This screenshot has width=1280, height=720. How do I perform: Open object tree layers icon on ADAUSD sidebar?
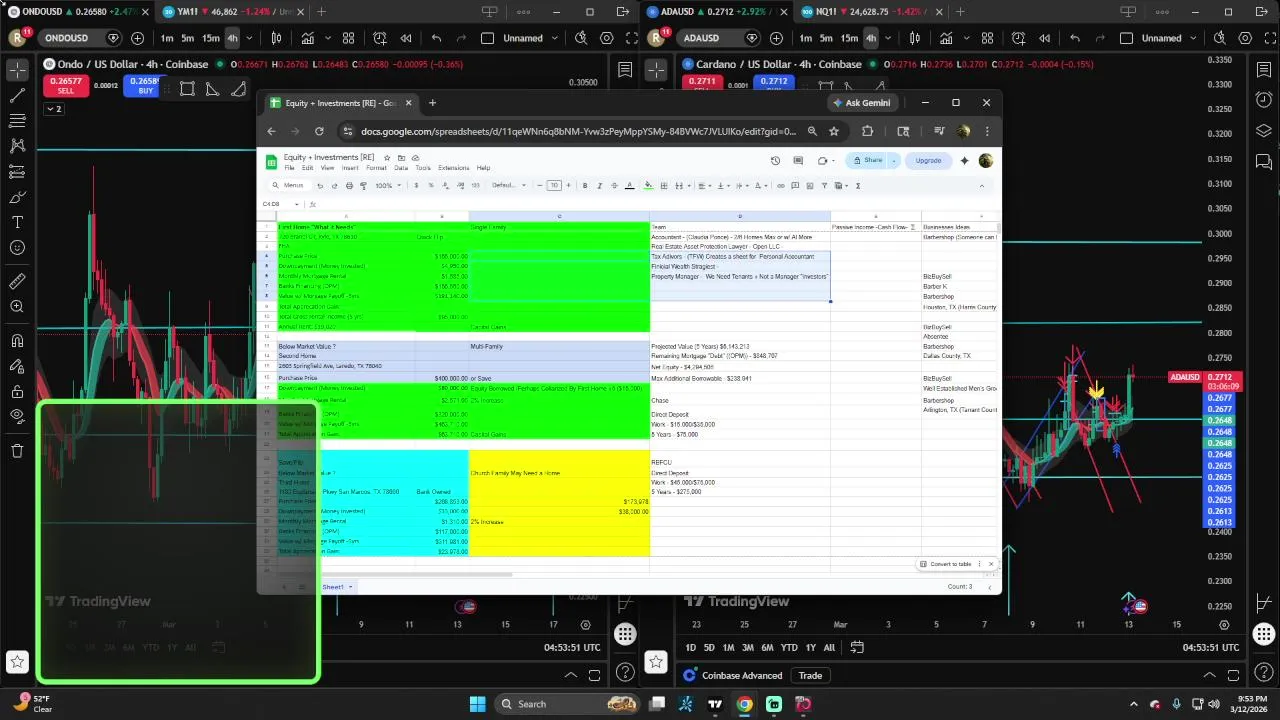(x=1264, y=131)
